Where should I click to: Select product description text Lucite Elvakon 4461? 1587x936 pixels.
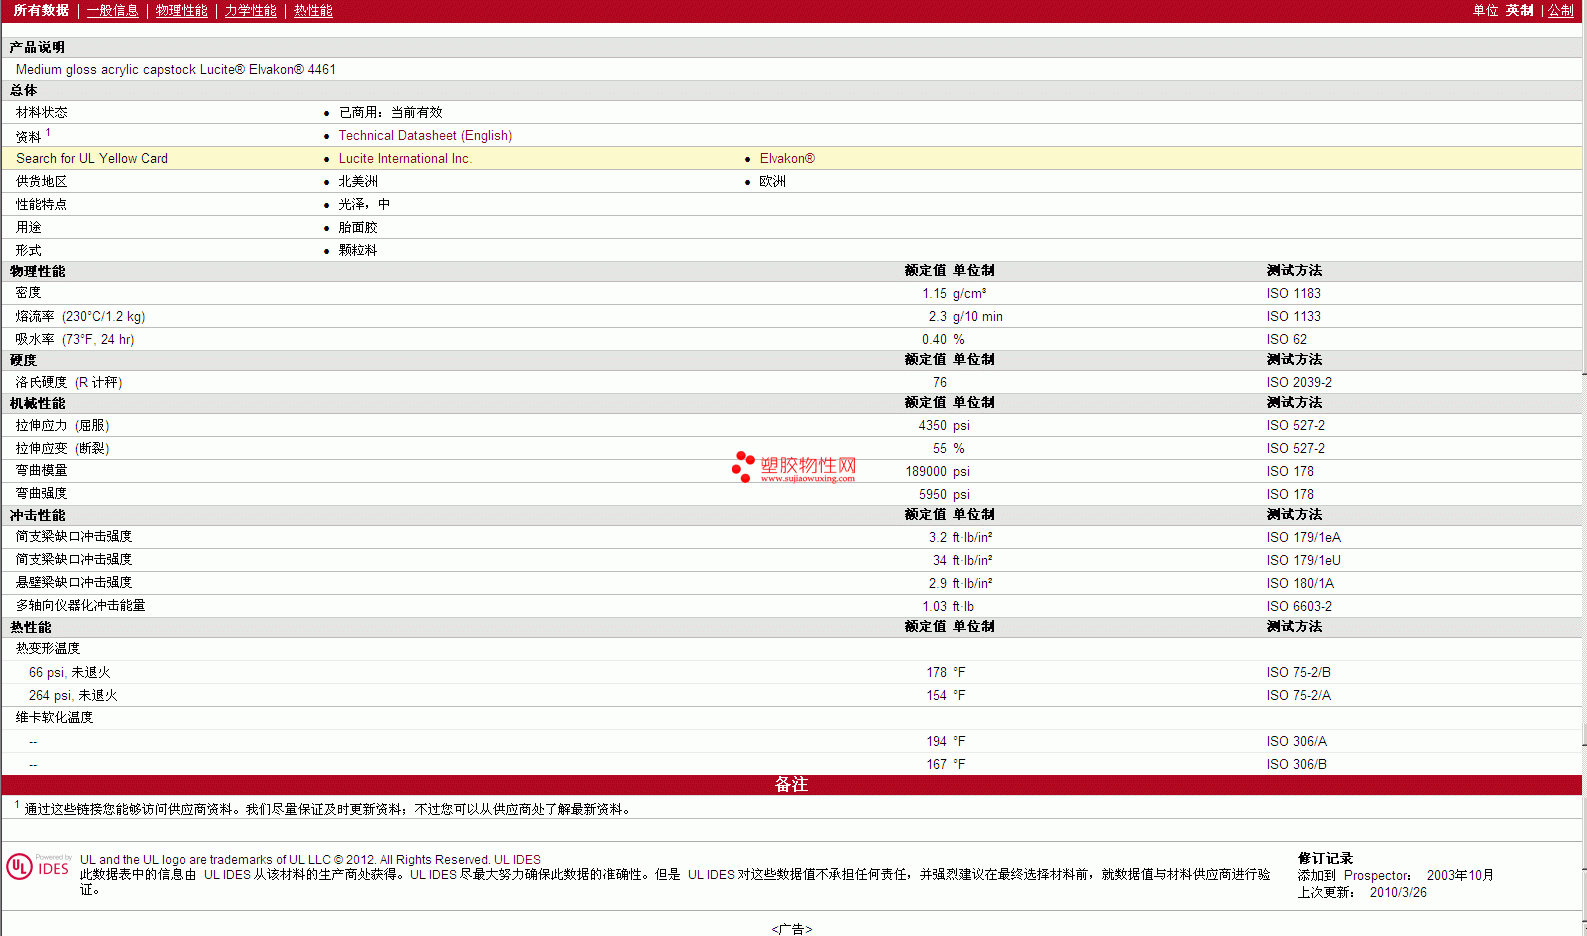pyautogui.click(x=268, y=70)
